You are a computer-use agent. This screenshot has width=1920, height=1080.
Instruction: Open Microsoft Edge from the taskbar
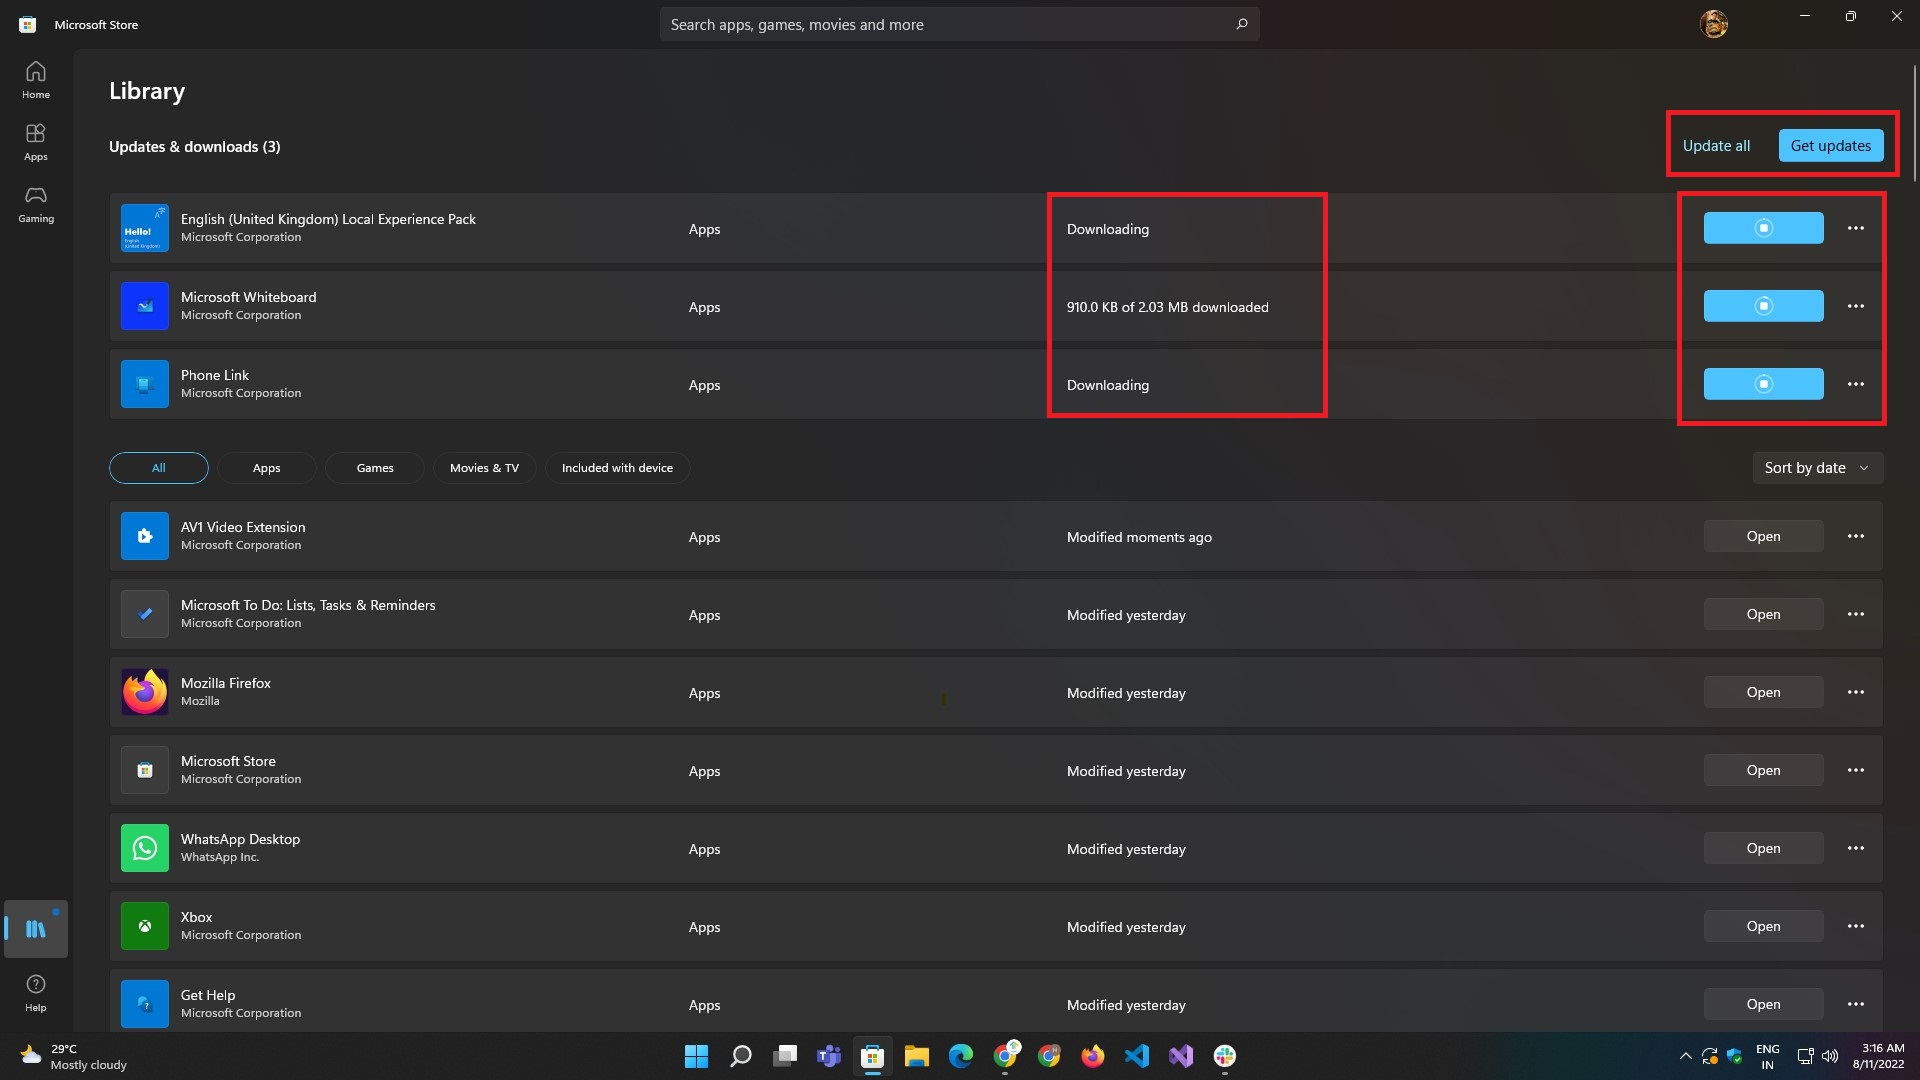pyautogui.click(x=961, y=1056)
